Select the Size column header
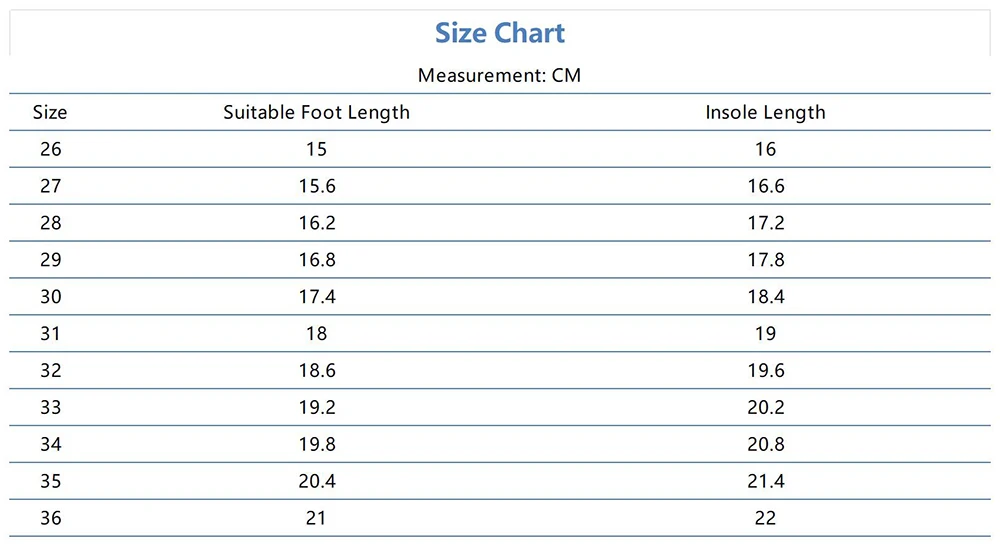1000x546 pixels. coord(50,112)
